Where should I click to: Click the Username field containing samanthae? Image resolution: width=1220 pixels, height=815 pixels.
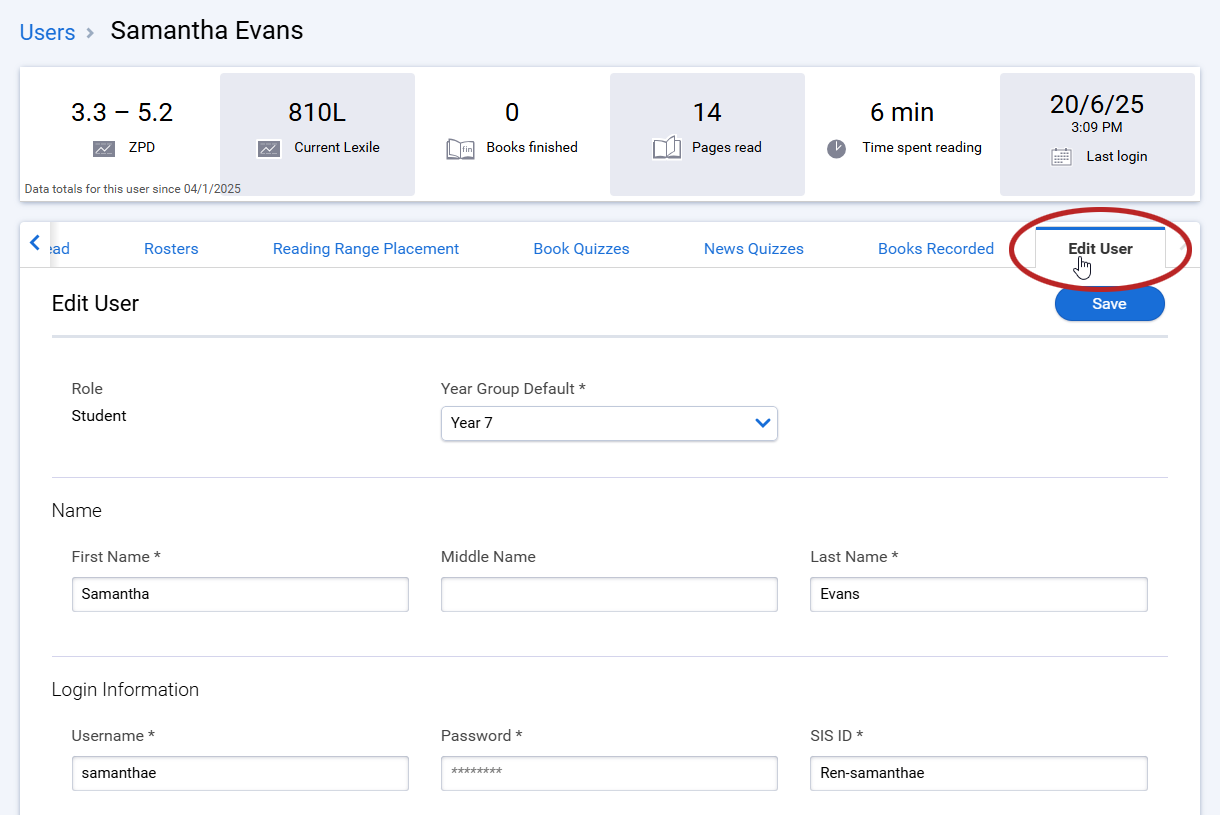pos(240,773)
